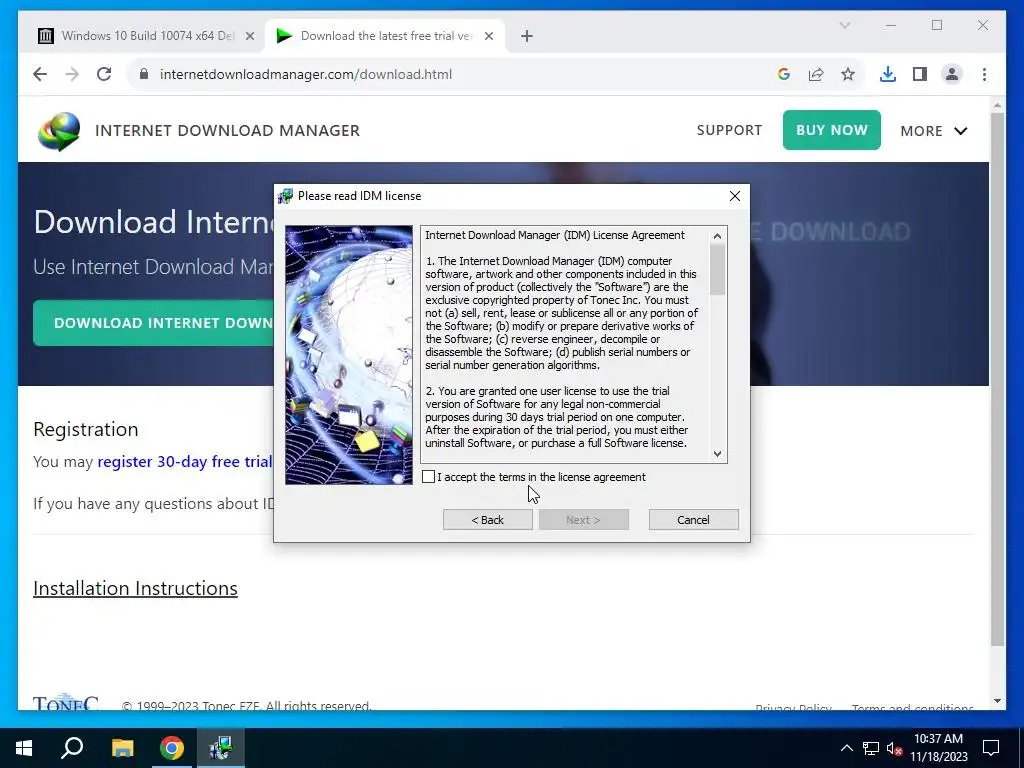Click the page scrollbar down arrow
Screen dimensions: 1024x768
point(997,701)
